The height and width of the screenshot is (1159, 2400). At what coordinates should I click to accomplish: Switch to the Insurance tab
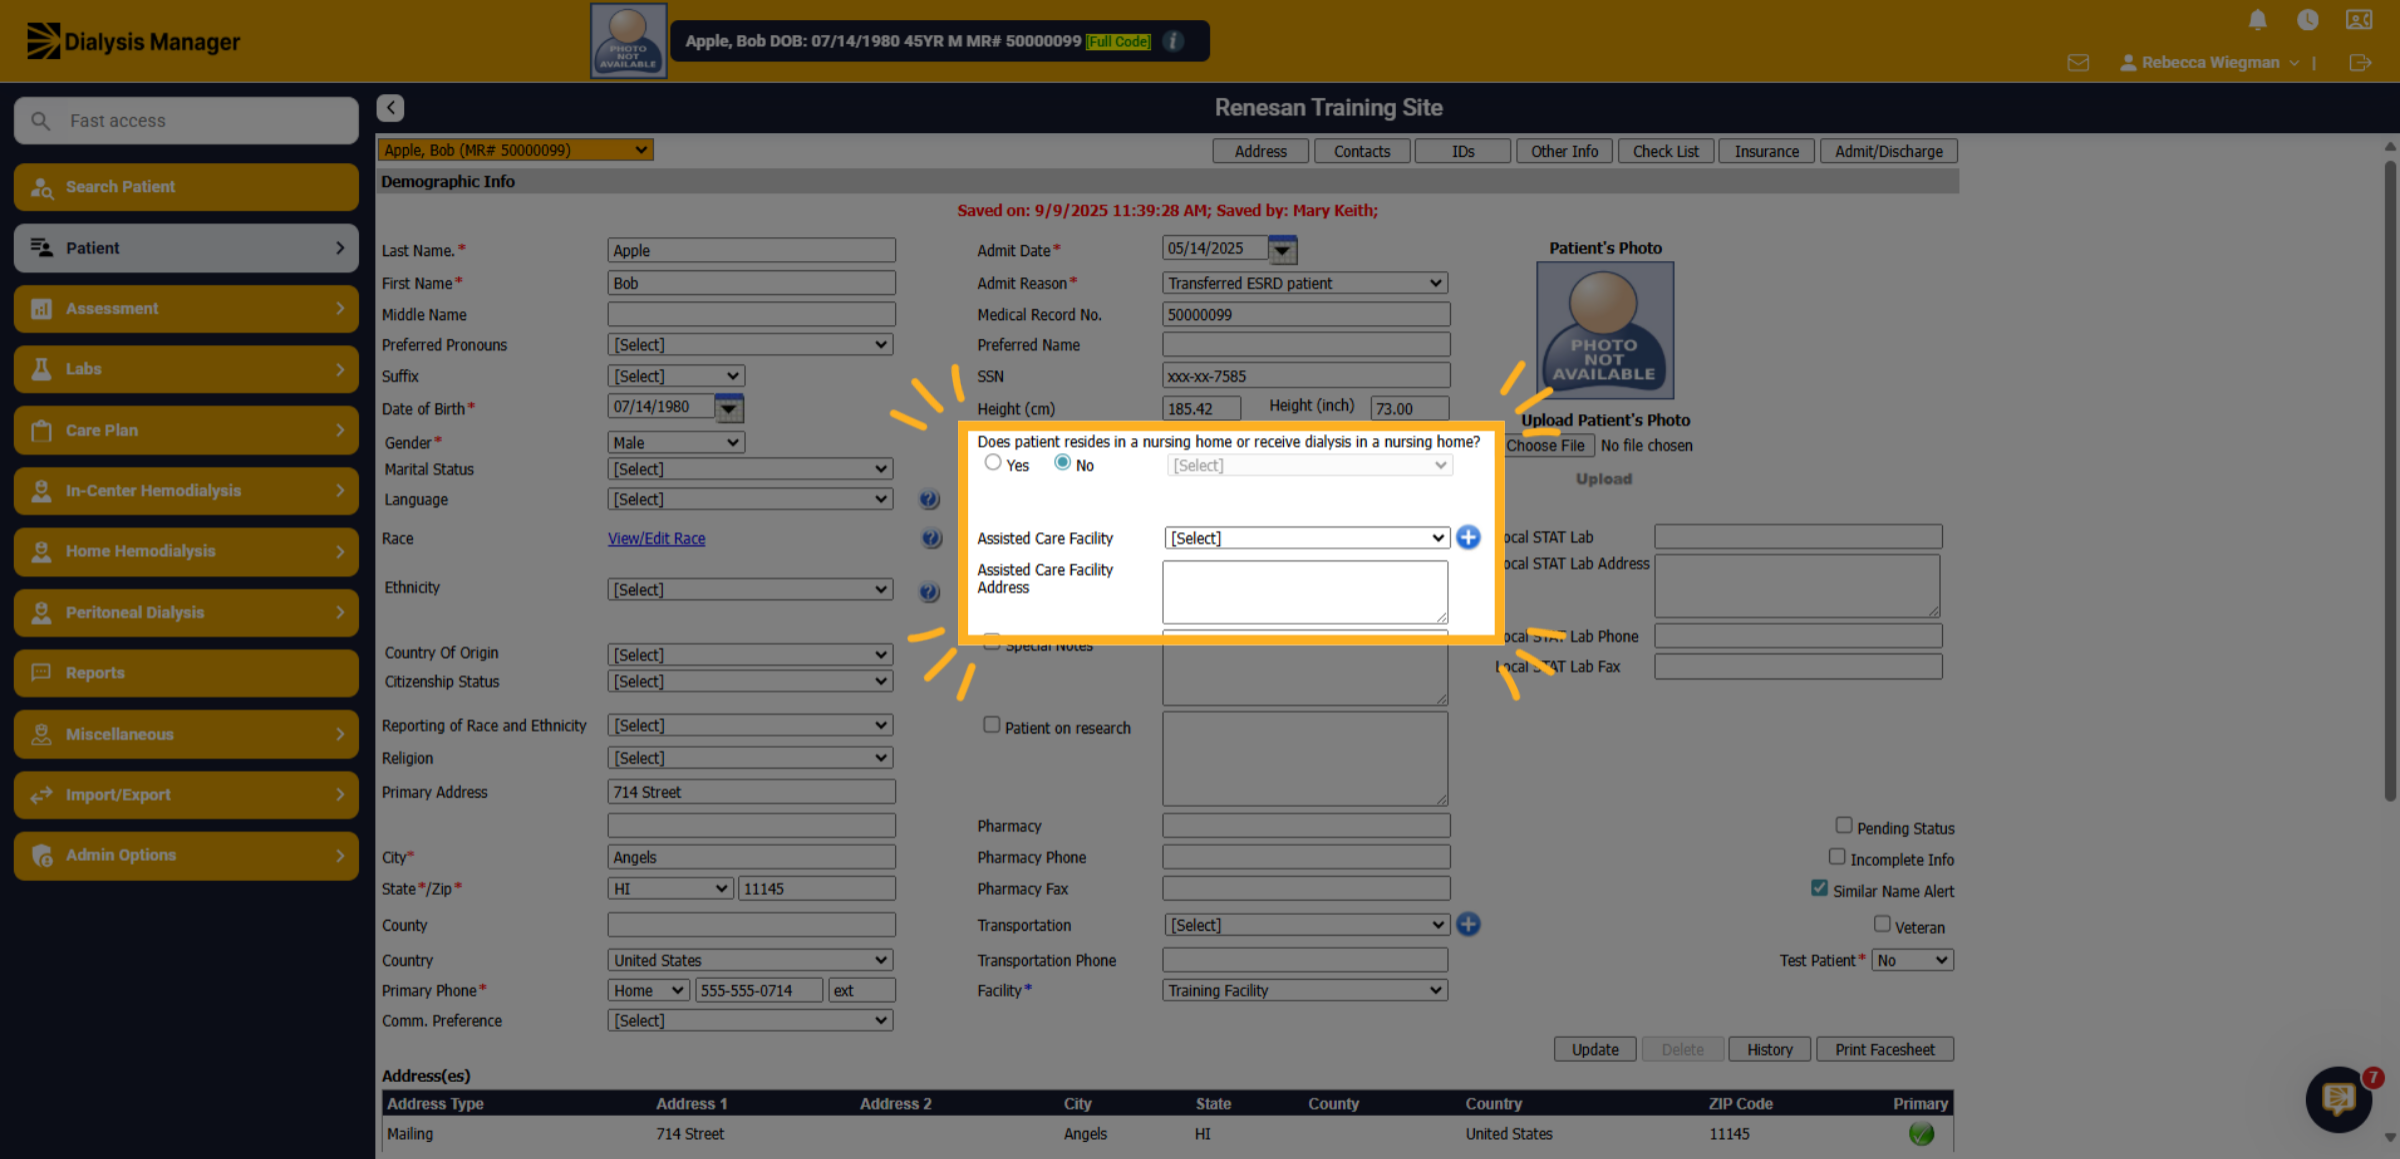tap(1766, 151)
